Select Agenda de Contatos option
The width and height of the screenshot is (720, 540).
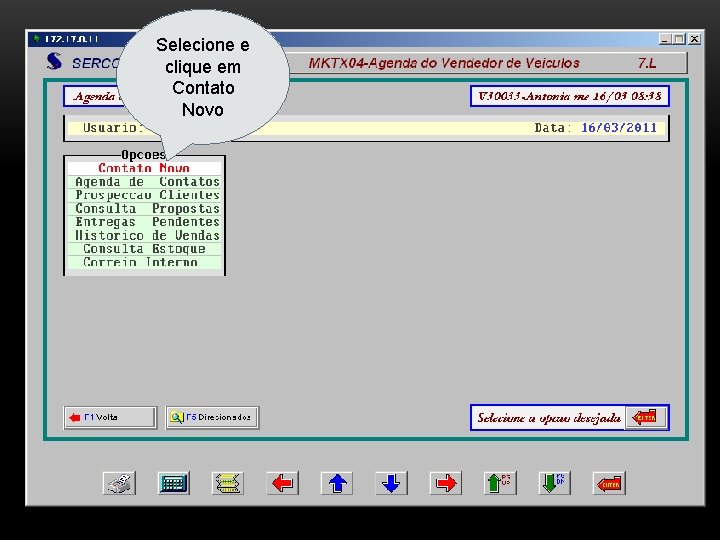tap(144, 182)
